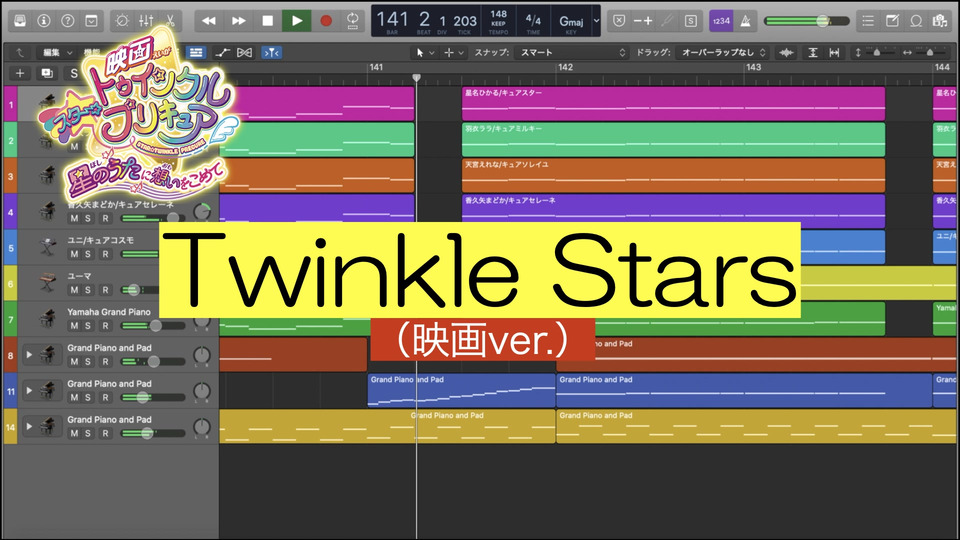Screen dimensions: 960x540
Task: Toggle the Flex bowtie button
Action: pos(244,53)
